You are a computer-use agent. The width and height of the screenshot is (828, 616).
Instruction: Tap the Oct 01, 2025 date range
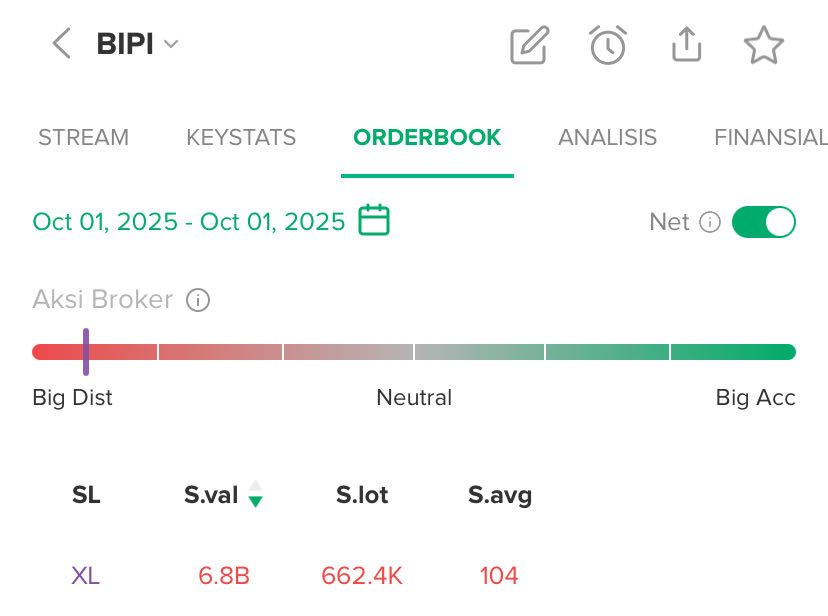189,221
